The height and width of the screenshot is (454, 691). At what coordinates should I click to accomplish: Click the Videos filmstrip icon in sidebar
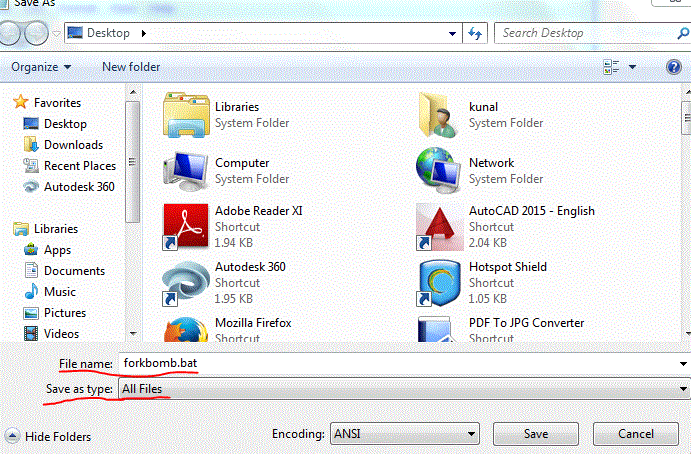click(x=31, y=333)
